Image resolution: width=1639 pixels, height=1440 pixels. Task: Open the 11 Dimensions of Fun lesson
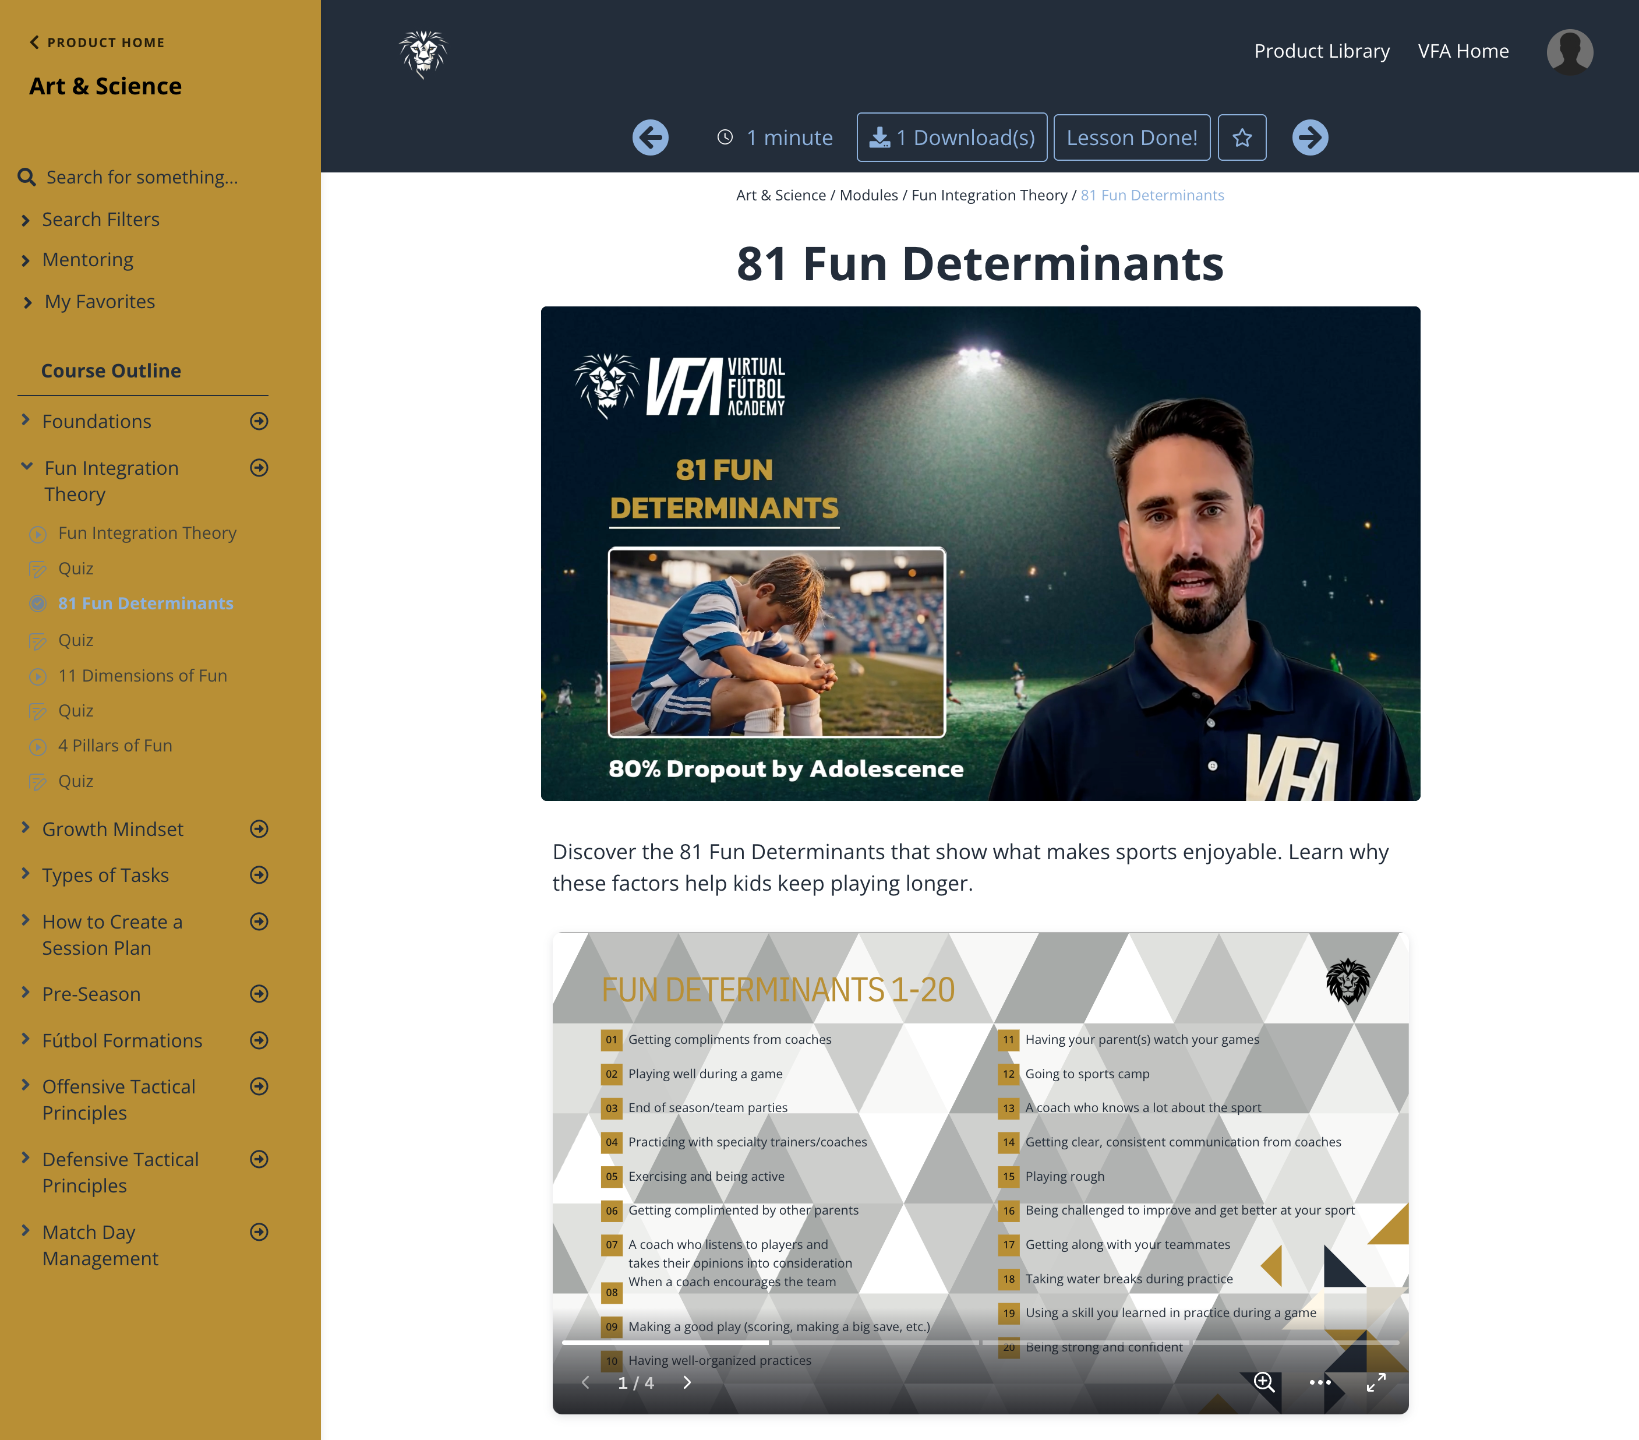click(142, 676)
